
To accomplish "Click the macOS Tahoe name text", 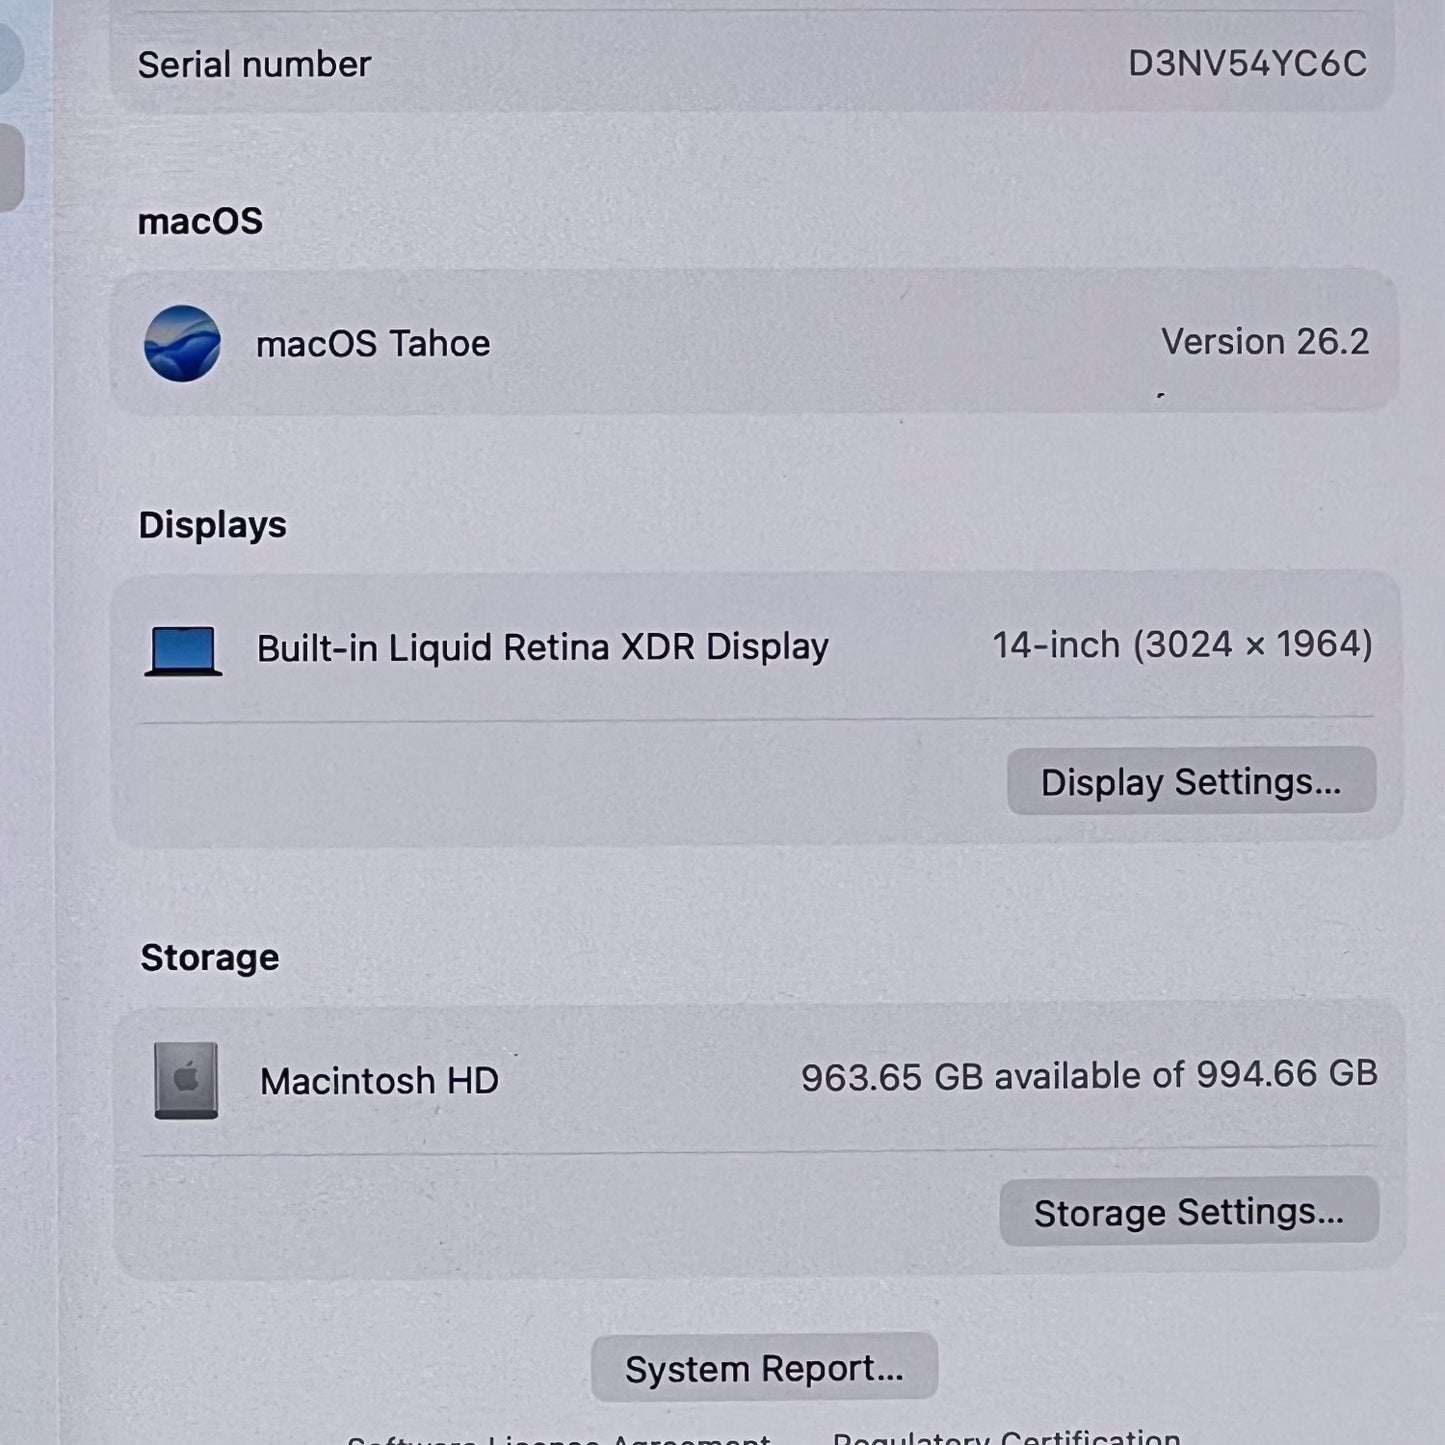I will [373, 344].
